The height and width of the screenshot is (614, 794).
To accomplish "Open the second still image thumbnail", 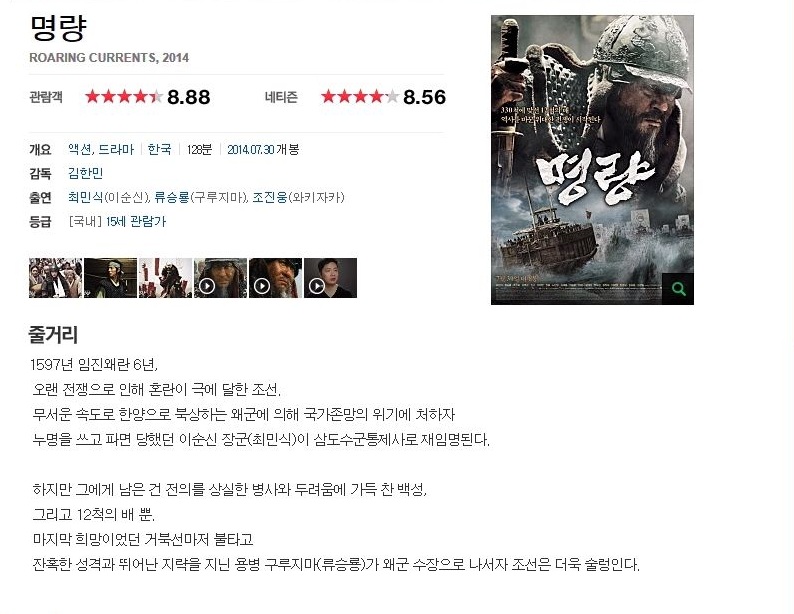I will 110,278.
